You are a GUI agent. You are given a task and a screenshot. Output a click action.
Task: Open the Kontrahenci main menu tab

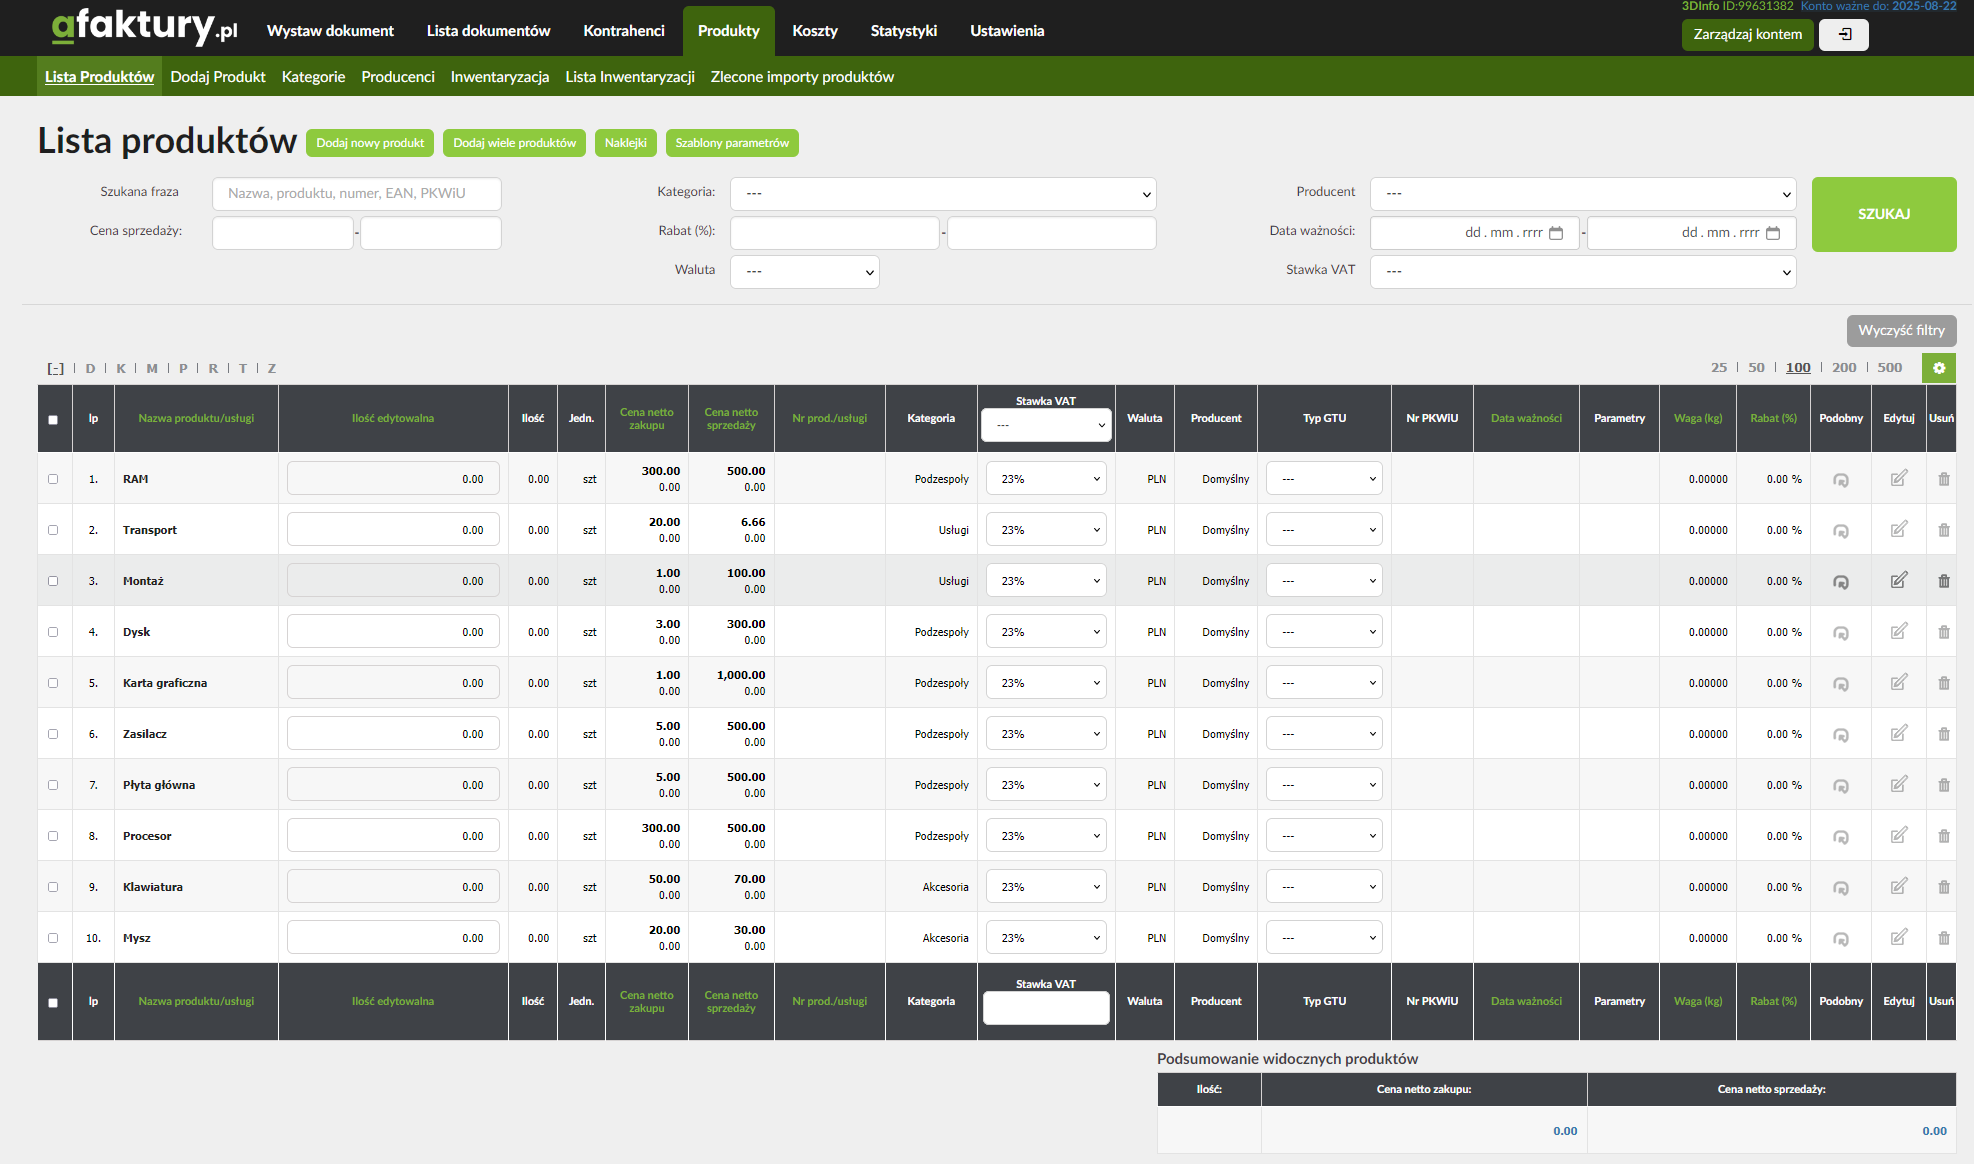coord(623,31)
